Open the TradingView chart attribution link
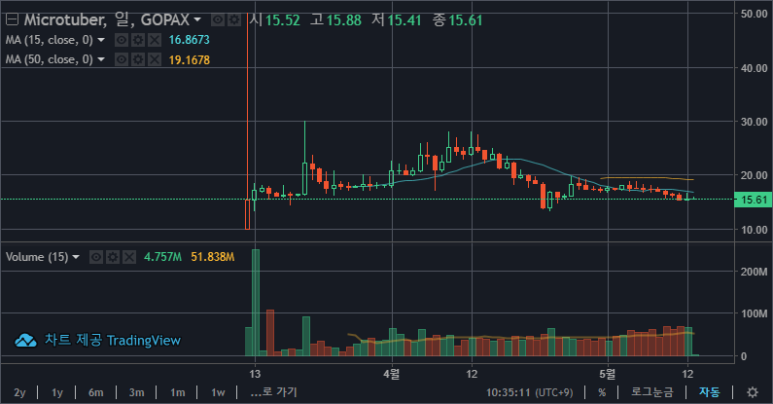Screen dimensions: 773x404 point(98,340)
